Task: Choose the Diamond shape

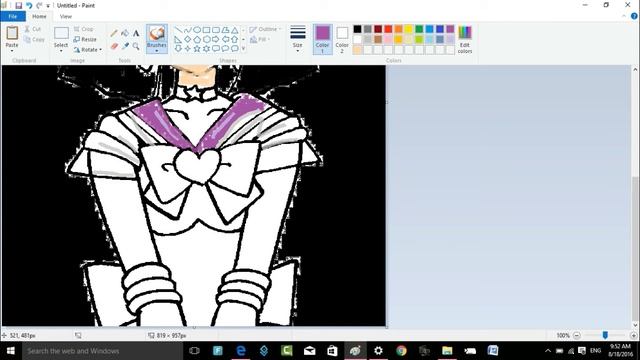Action: tap(188, 39)
